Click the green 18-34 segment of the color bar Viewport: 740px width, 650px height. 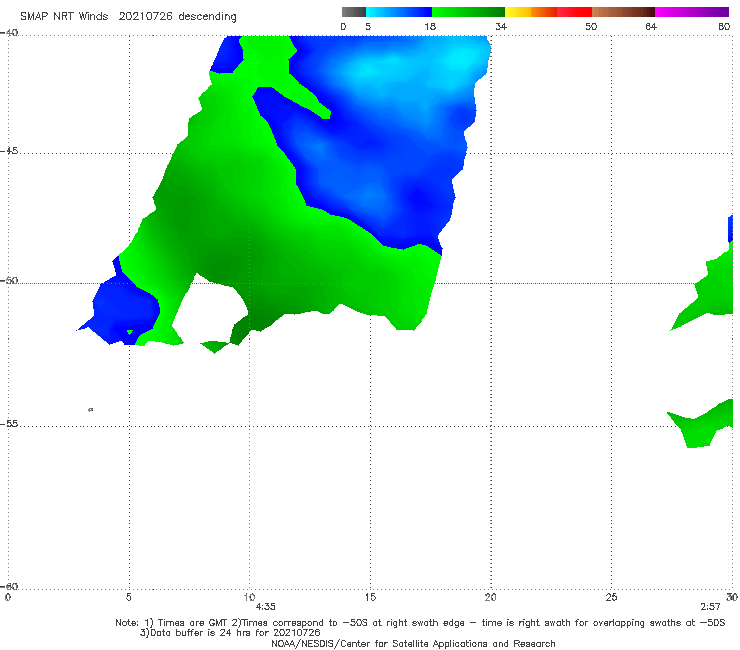point(468,12)
